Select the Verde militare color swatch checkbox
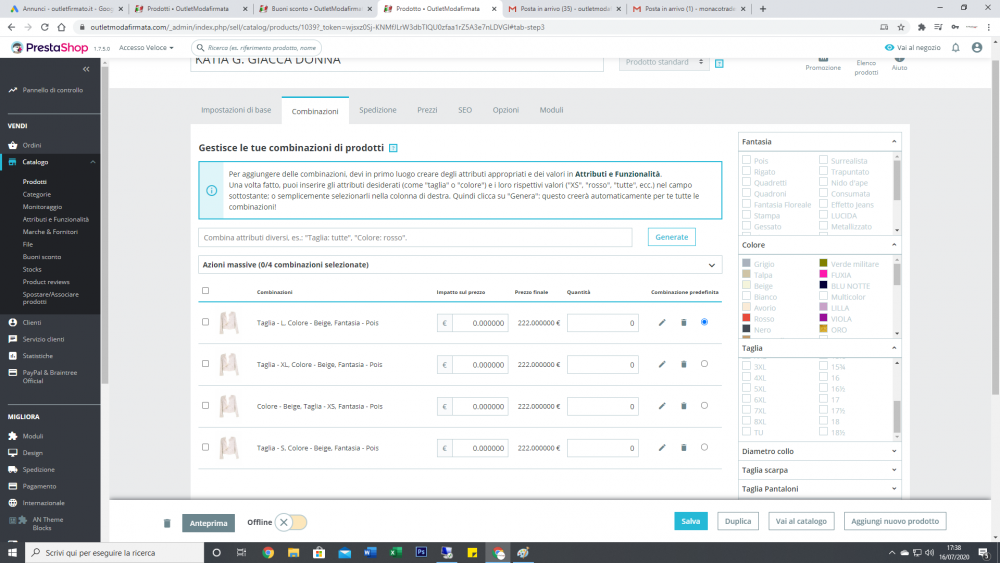 click(x=823, y=263)
